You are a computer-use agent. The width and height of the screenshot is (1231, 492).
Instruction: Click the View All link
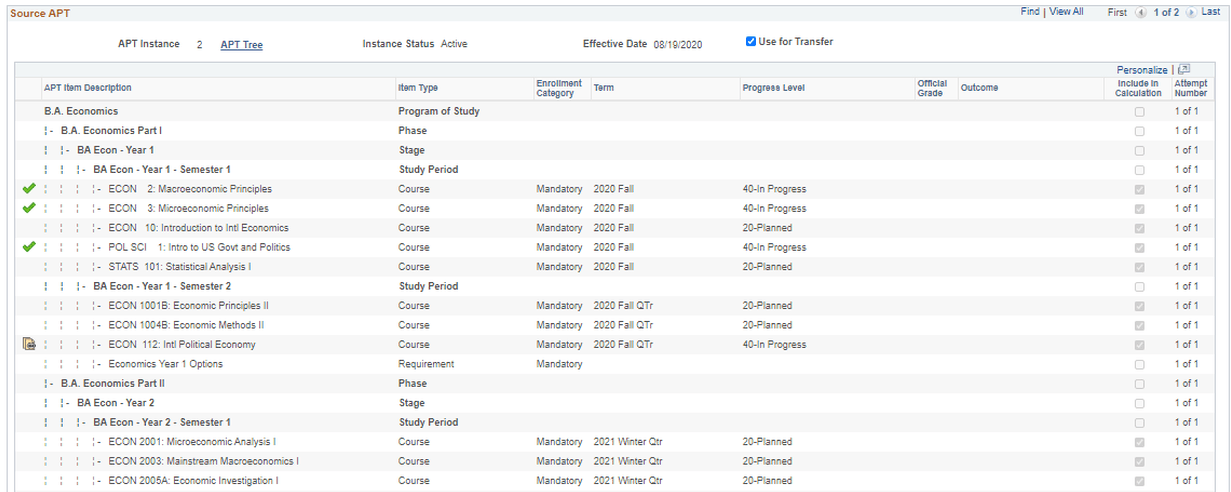[x=1065, y=12]
